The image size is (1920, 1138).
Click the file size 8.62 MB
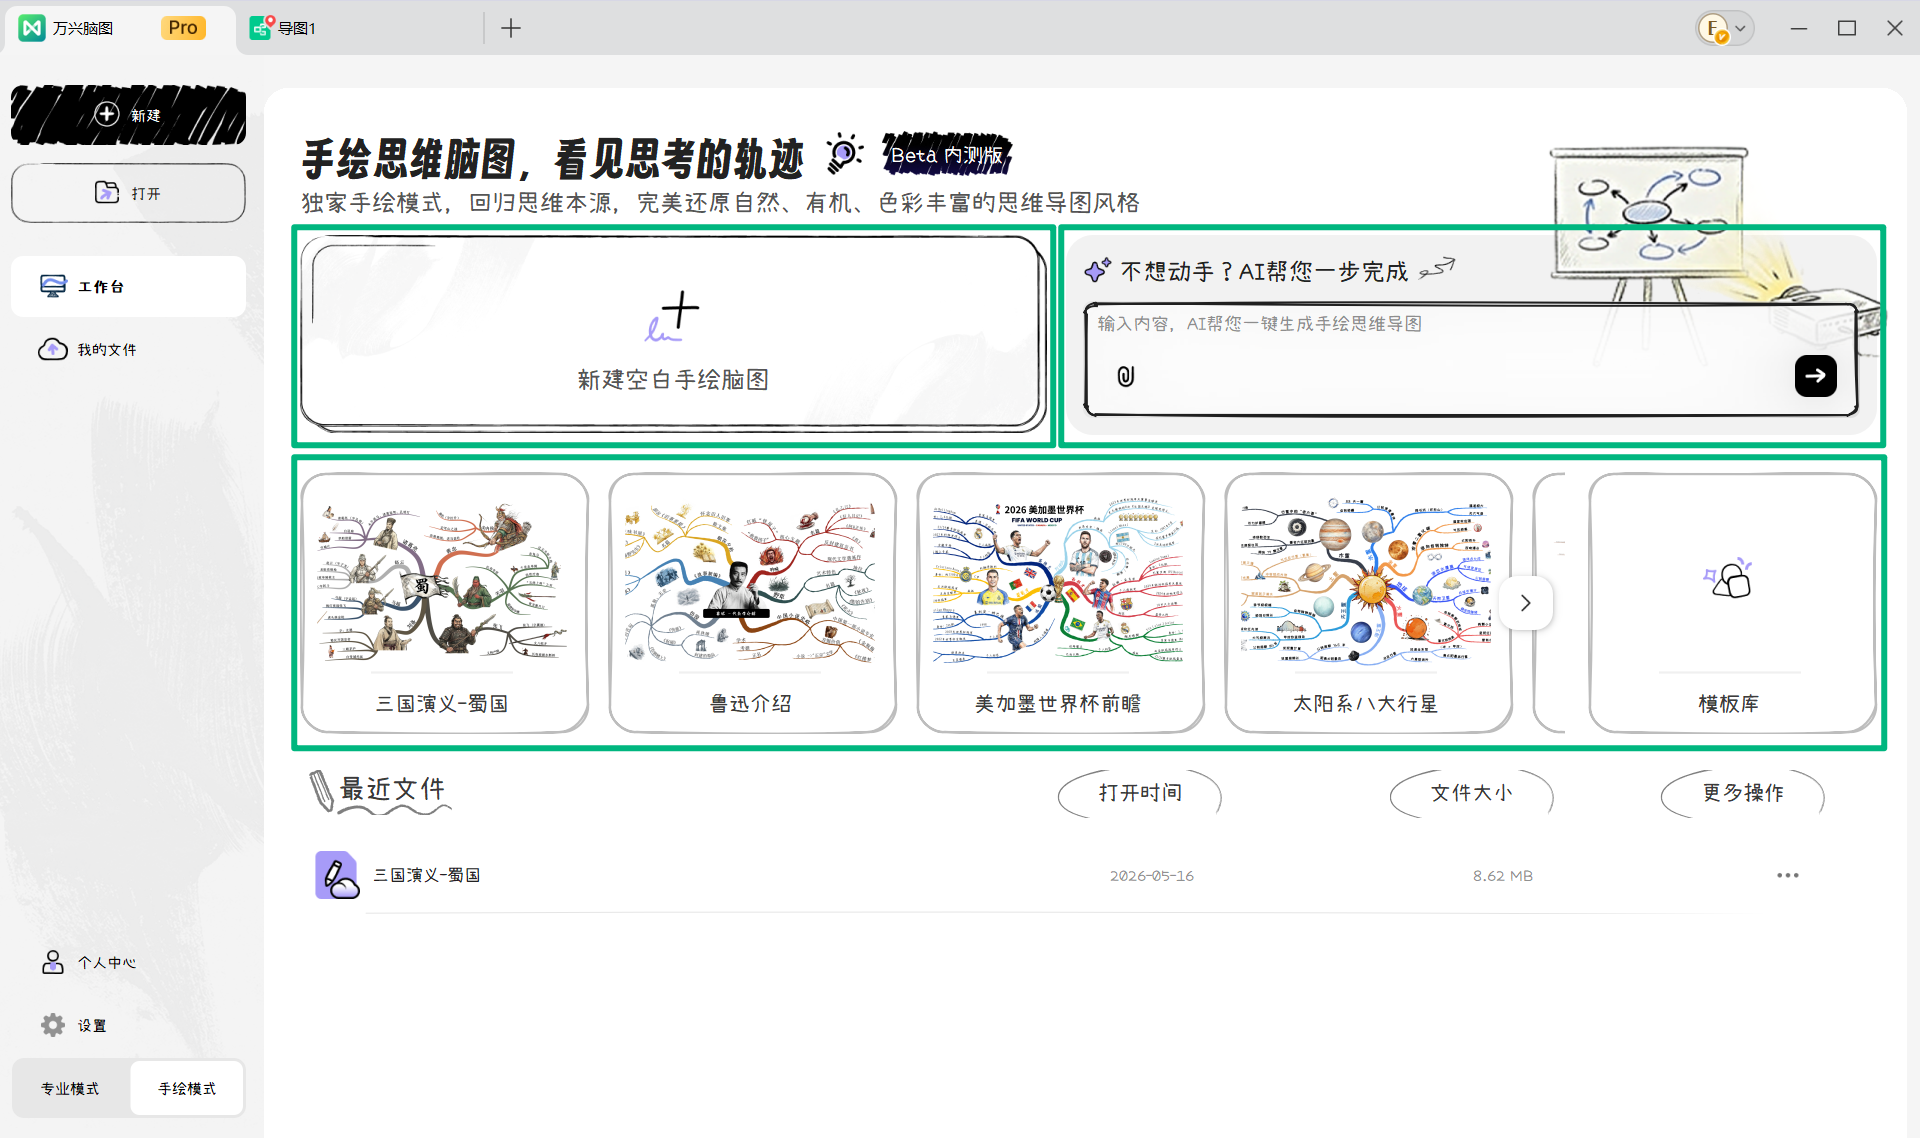[1502, 876]
